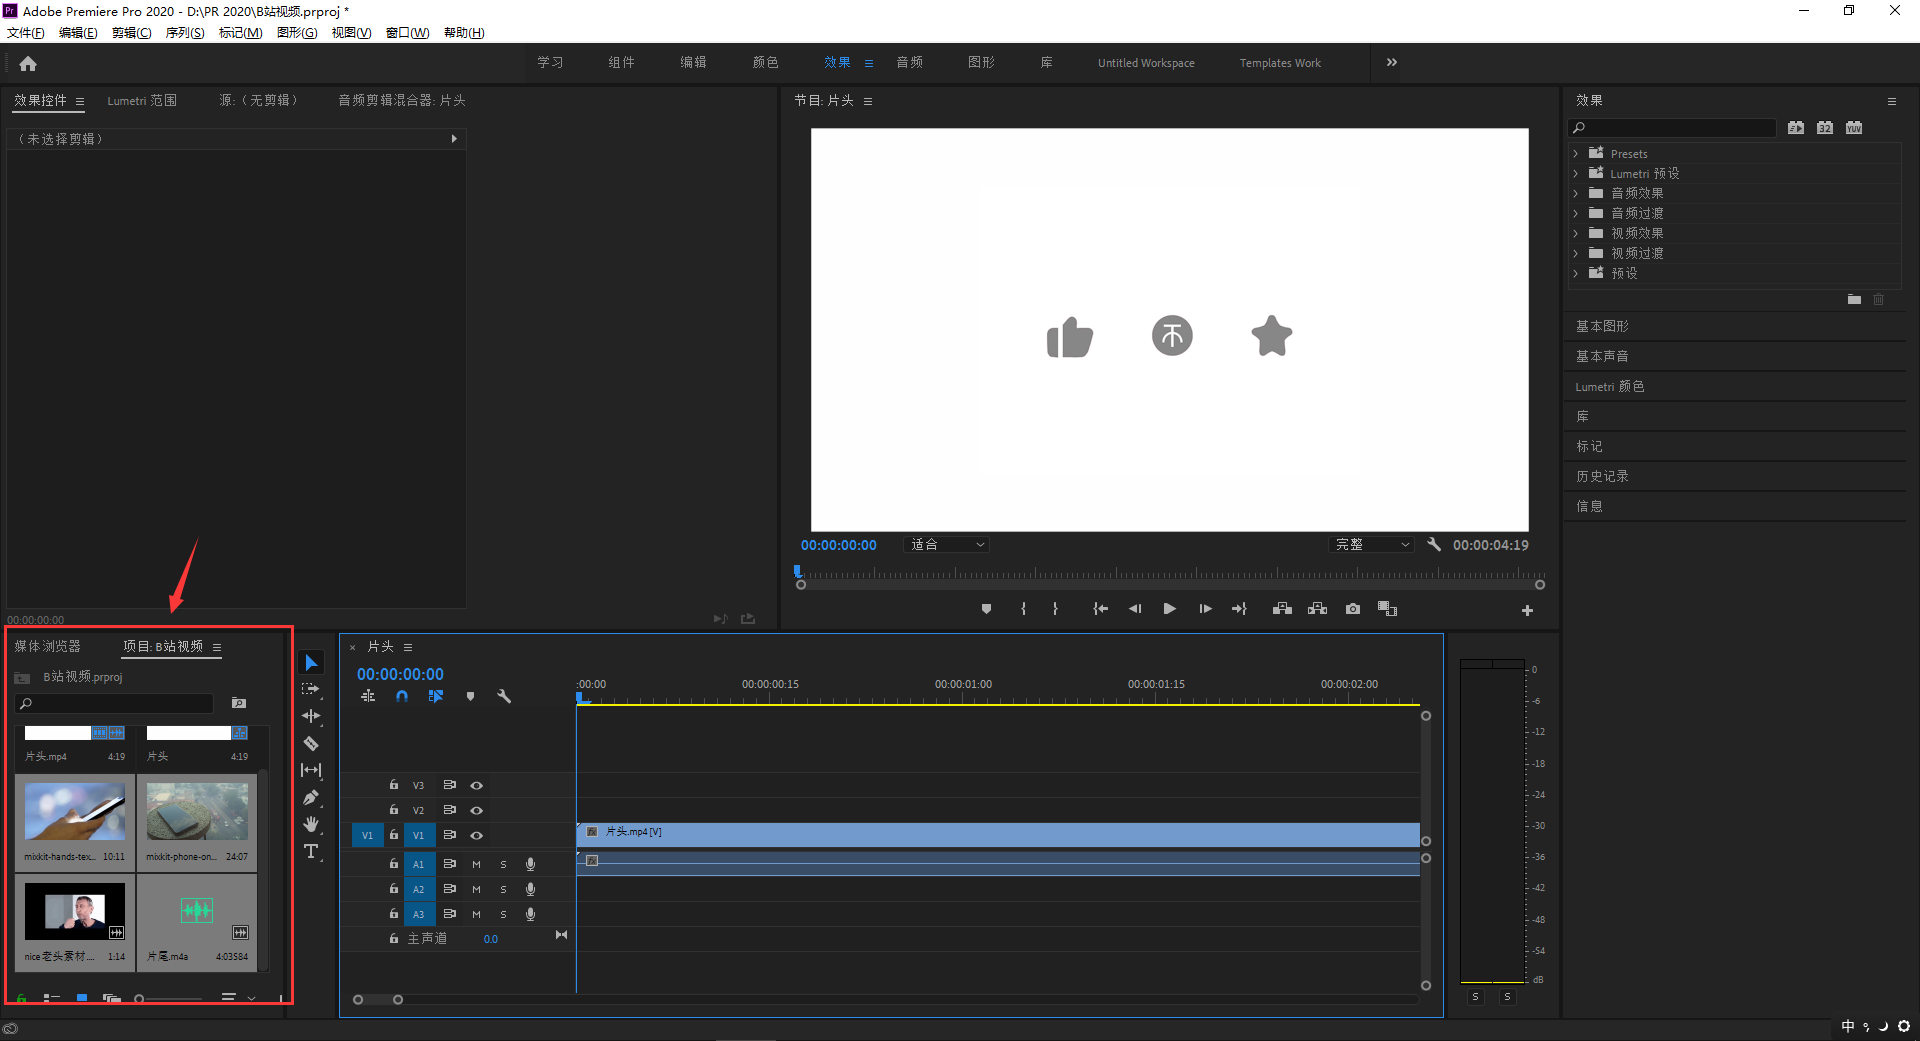Expand Lumetri 预设 folder

point(1576,173)
